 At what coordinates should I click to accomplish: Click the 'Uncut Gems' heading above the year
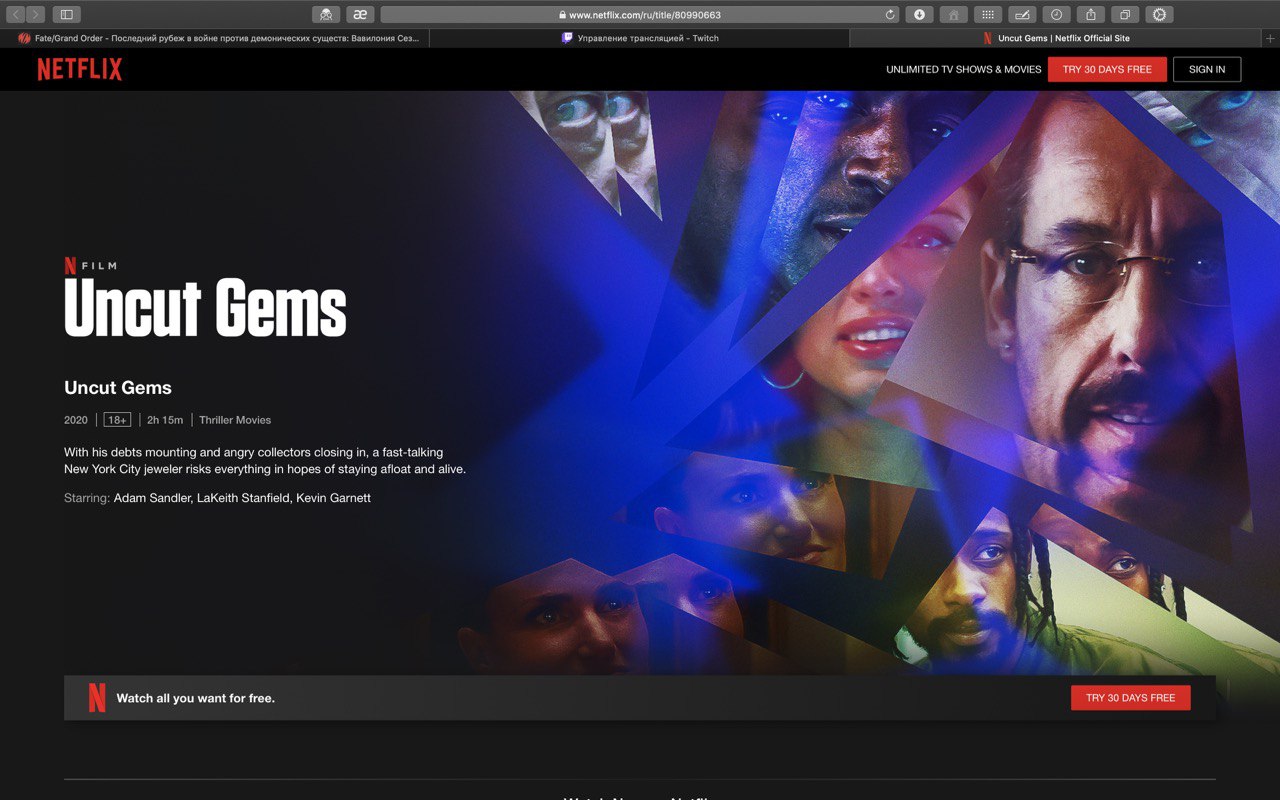118,388
